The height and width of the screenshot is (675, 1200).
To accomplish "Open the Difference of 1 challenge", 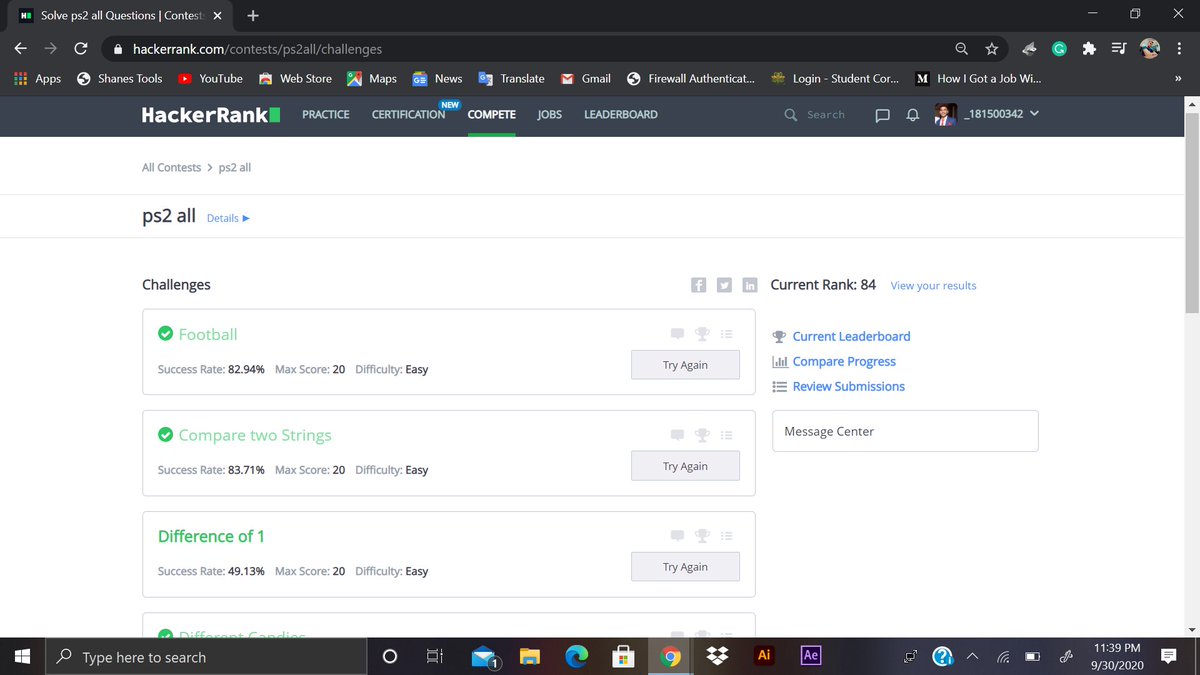I will click(x=211, y=536).
